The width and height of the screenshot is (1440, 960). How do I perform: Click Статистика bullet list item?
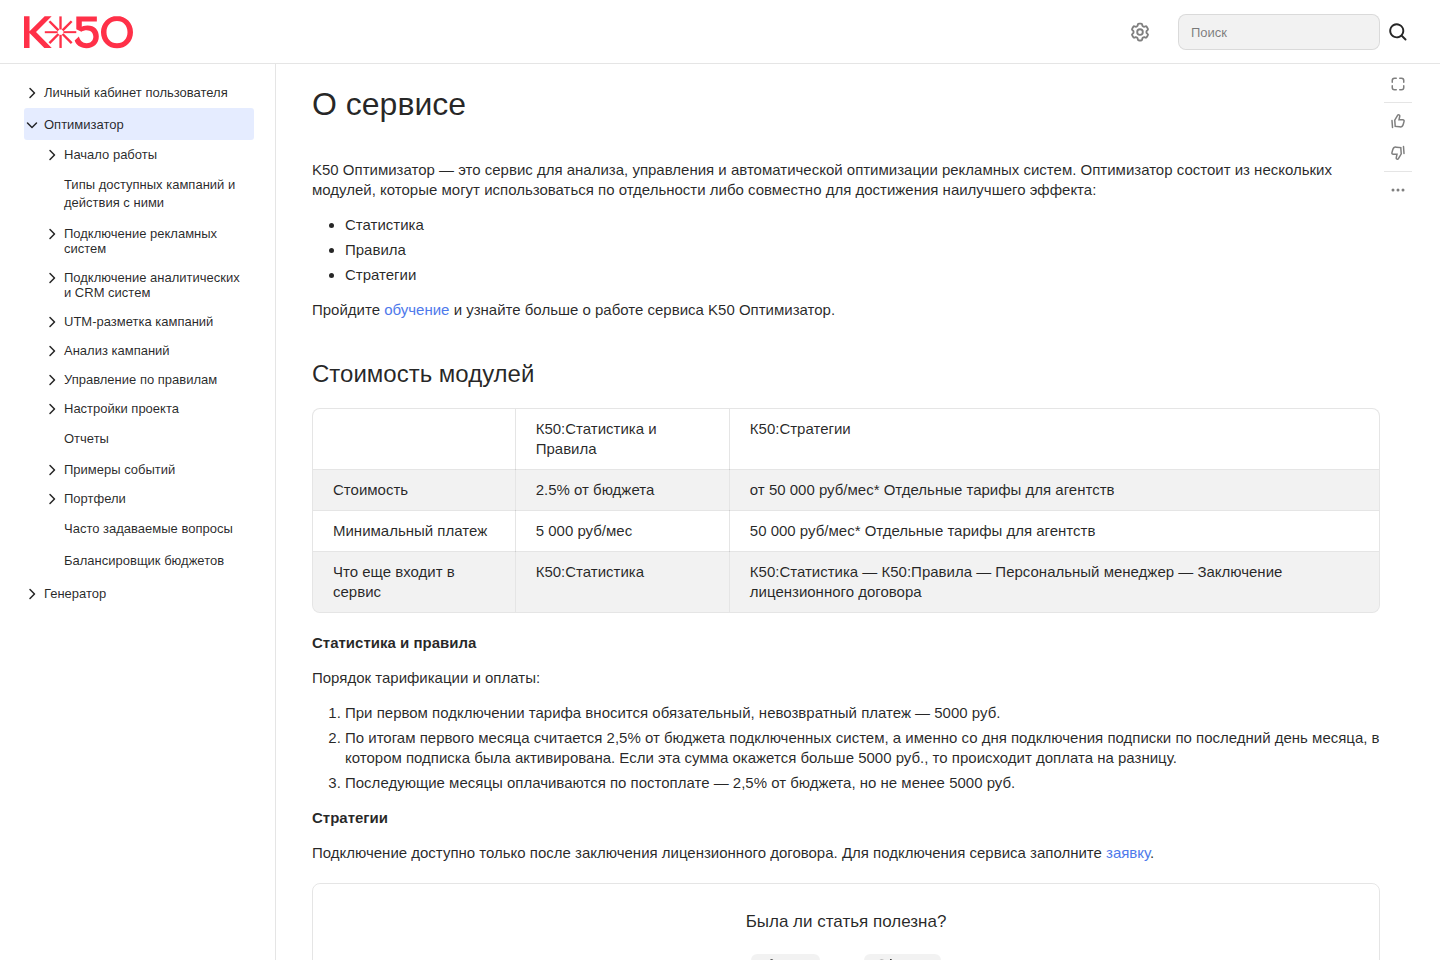click(384, 225)
